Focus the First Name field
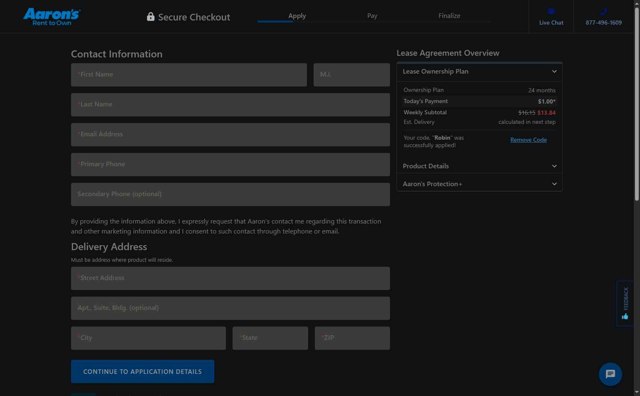This screenshot has height=396, width=640. point(189,75)
